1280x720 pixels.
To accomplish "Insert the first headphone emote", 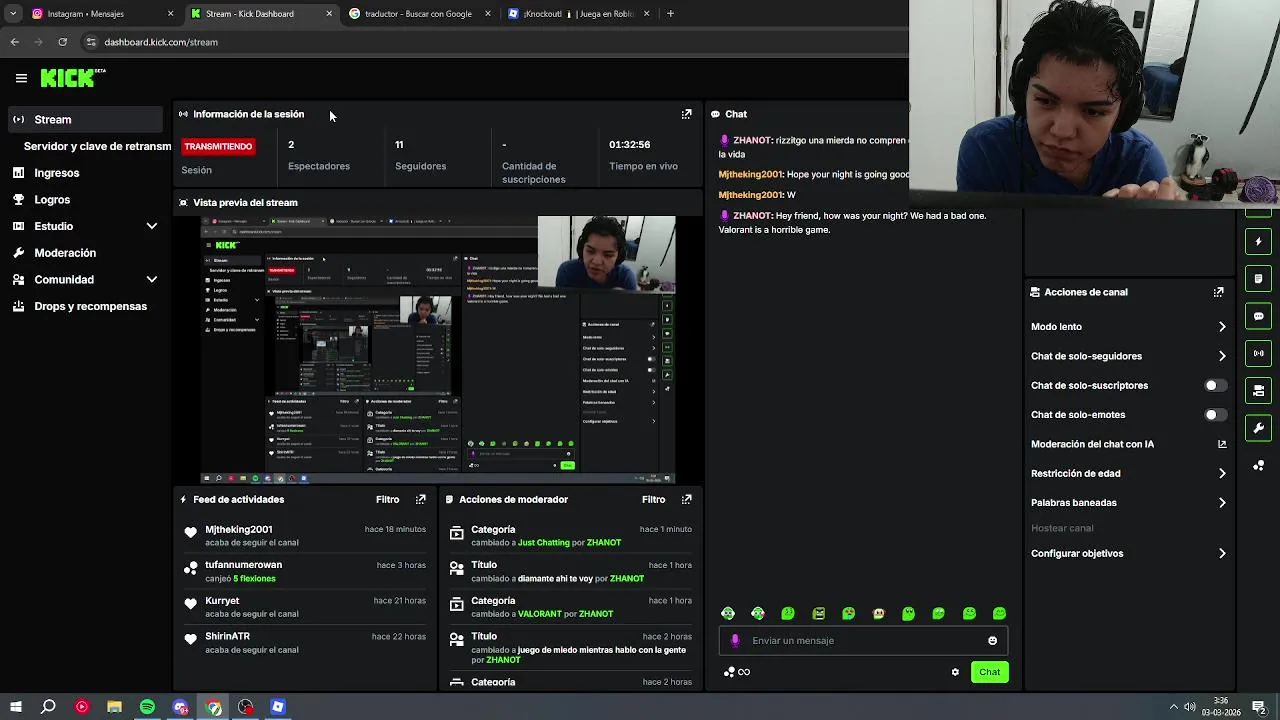I will click(x=728, y=613).
